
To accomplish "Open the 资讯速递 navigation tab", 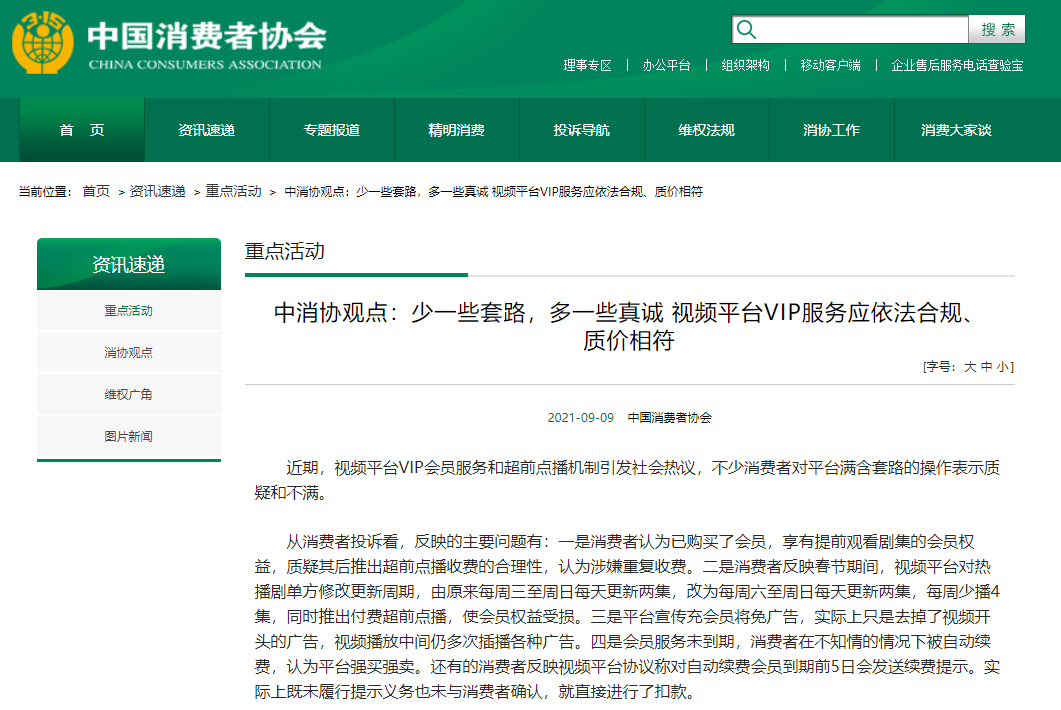I will tap(207, 130).
